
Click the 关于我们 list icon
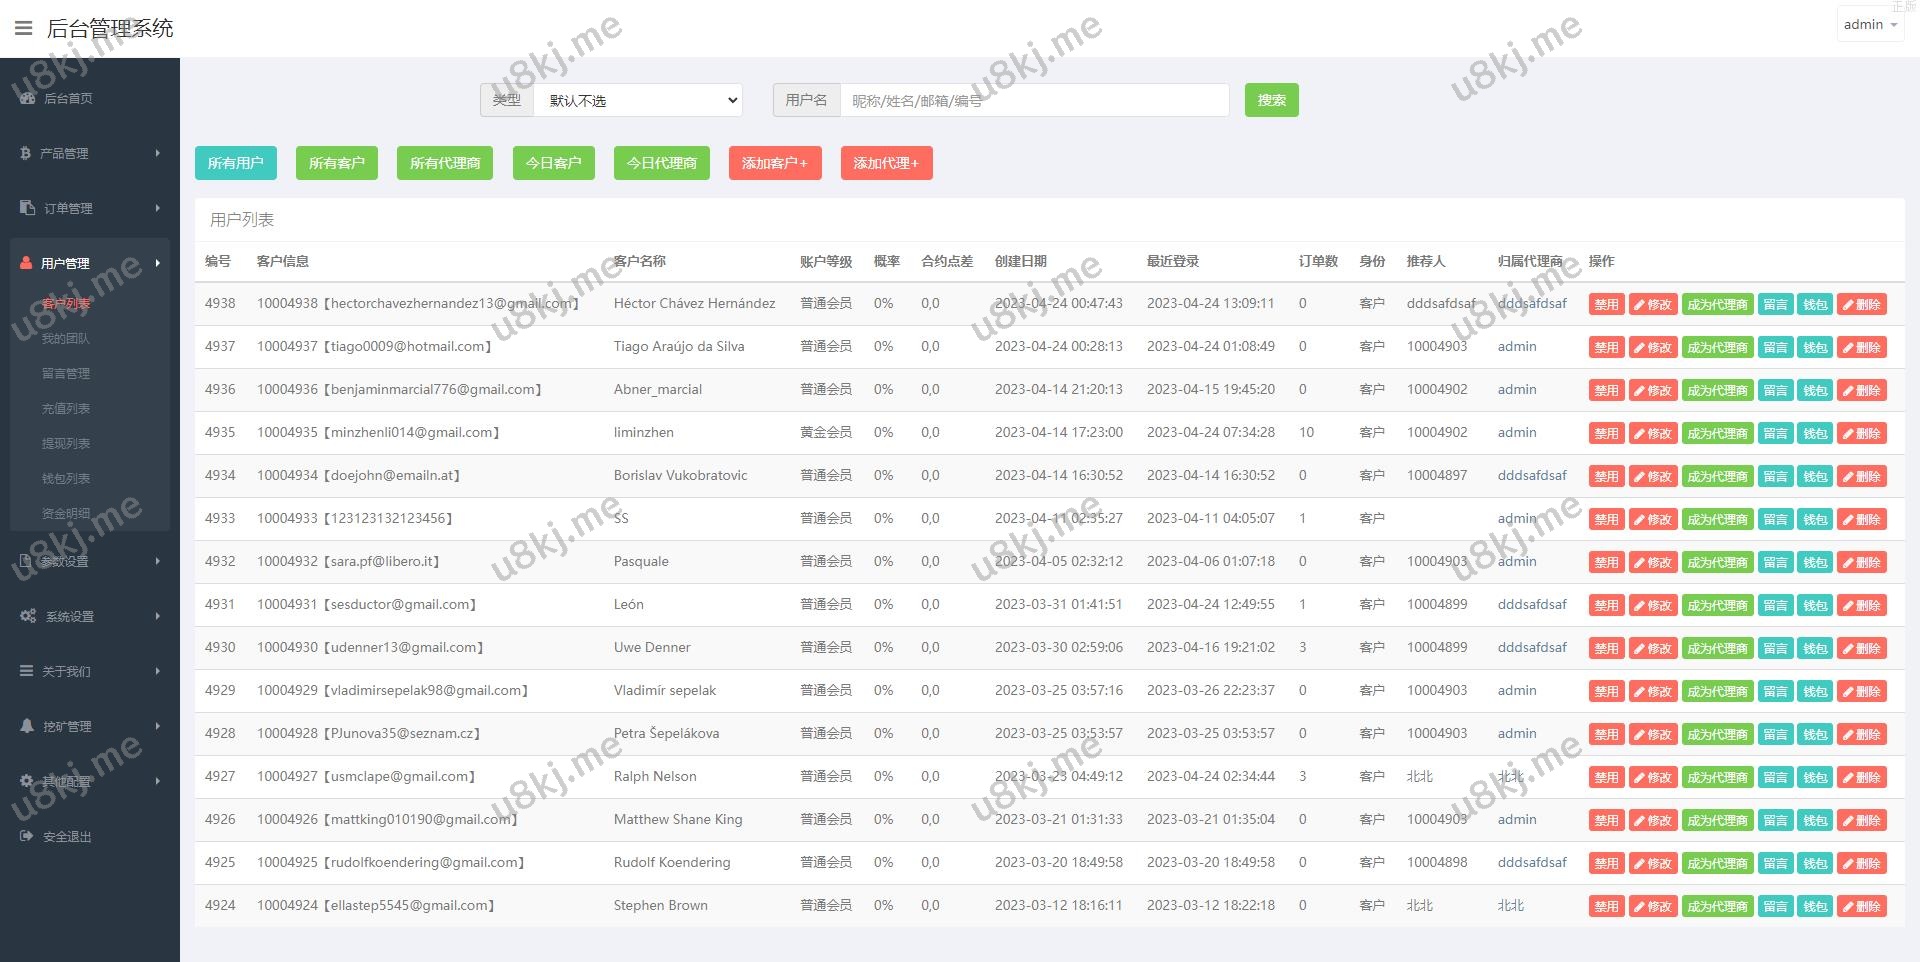(x=27, y=671)
